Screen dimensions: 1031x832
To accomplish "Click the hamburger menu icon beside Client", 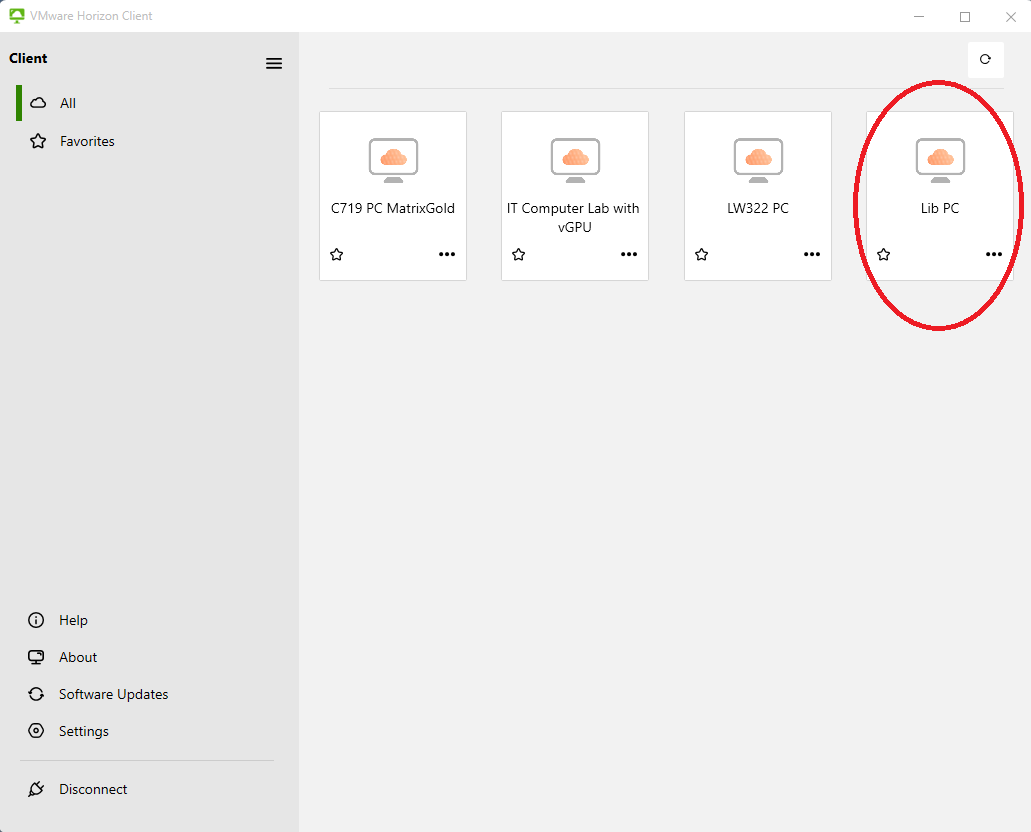I will coord(274,63).
